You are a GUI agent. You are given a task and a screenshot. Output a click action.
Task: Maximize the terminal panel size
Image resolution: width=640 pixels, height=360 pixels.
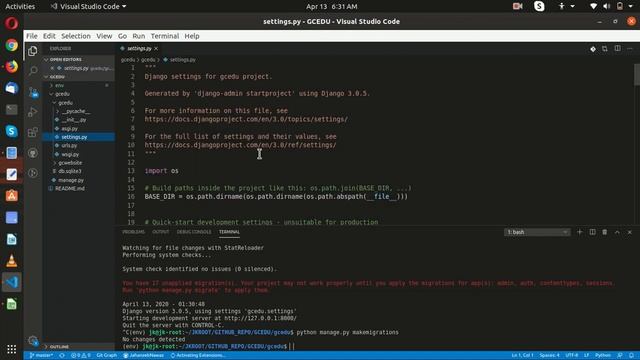(617, 232)
